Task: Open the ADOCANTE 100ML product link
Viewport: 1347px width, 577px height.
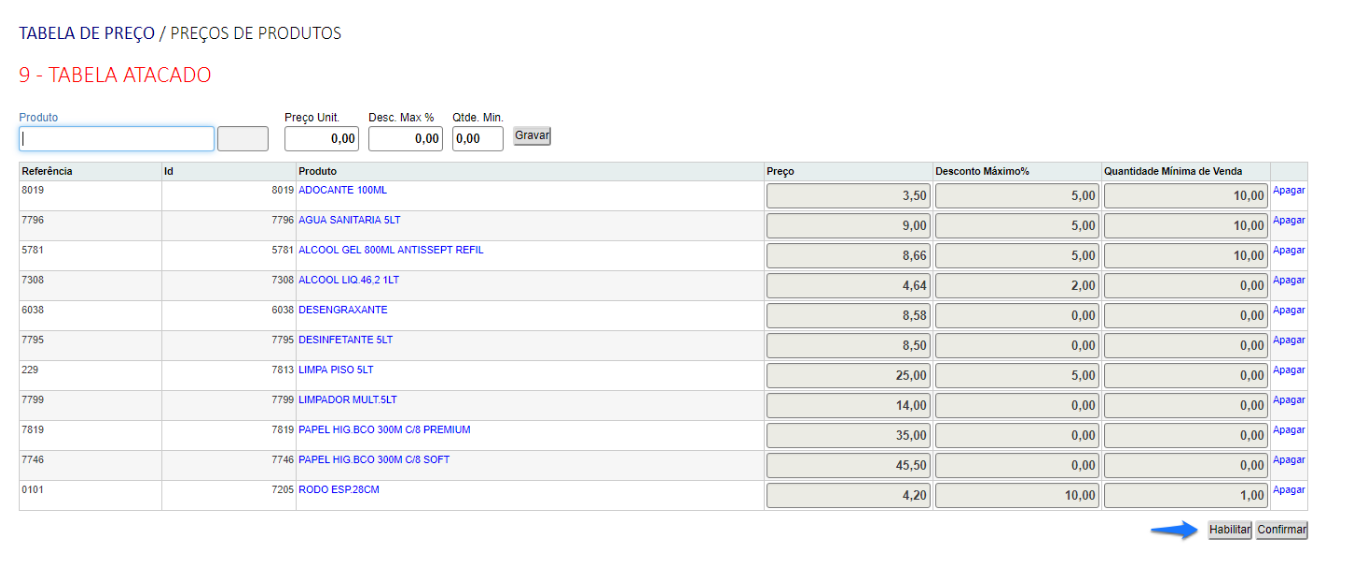Action: [x=342, y=190]
